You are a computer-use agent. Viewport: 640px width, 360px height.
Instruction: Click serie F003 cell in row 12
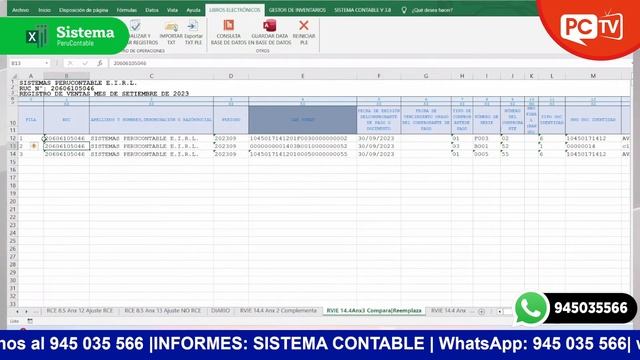[x=487, y=138]
